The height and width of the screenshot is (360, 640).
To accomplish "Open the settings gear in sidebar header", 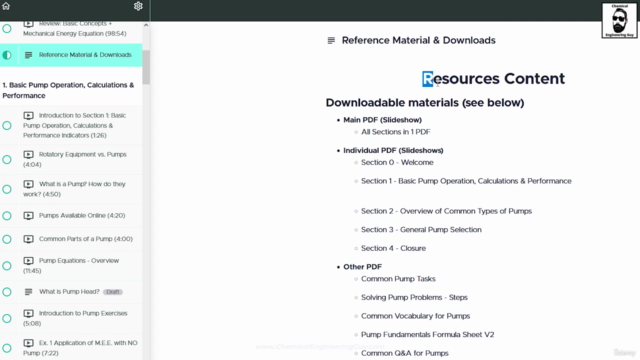I will click(138, 6).
